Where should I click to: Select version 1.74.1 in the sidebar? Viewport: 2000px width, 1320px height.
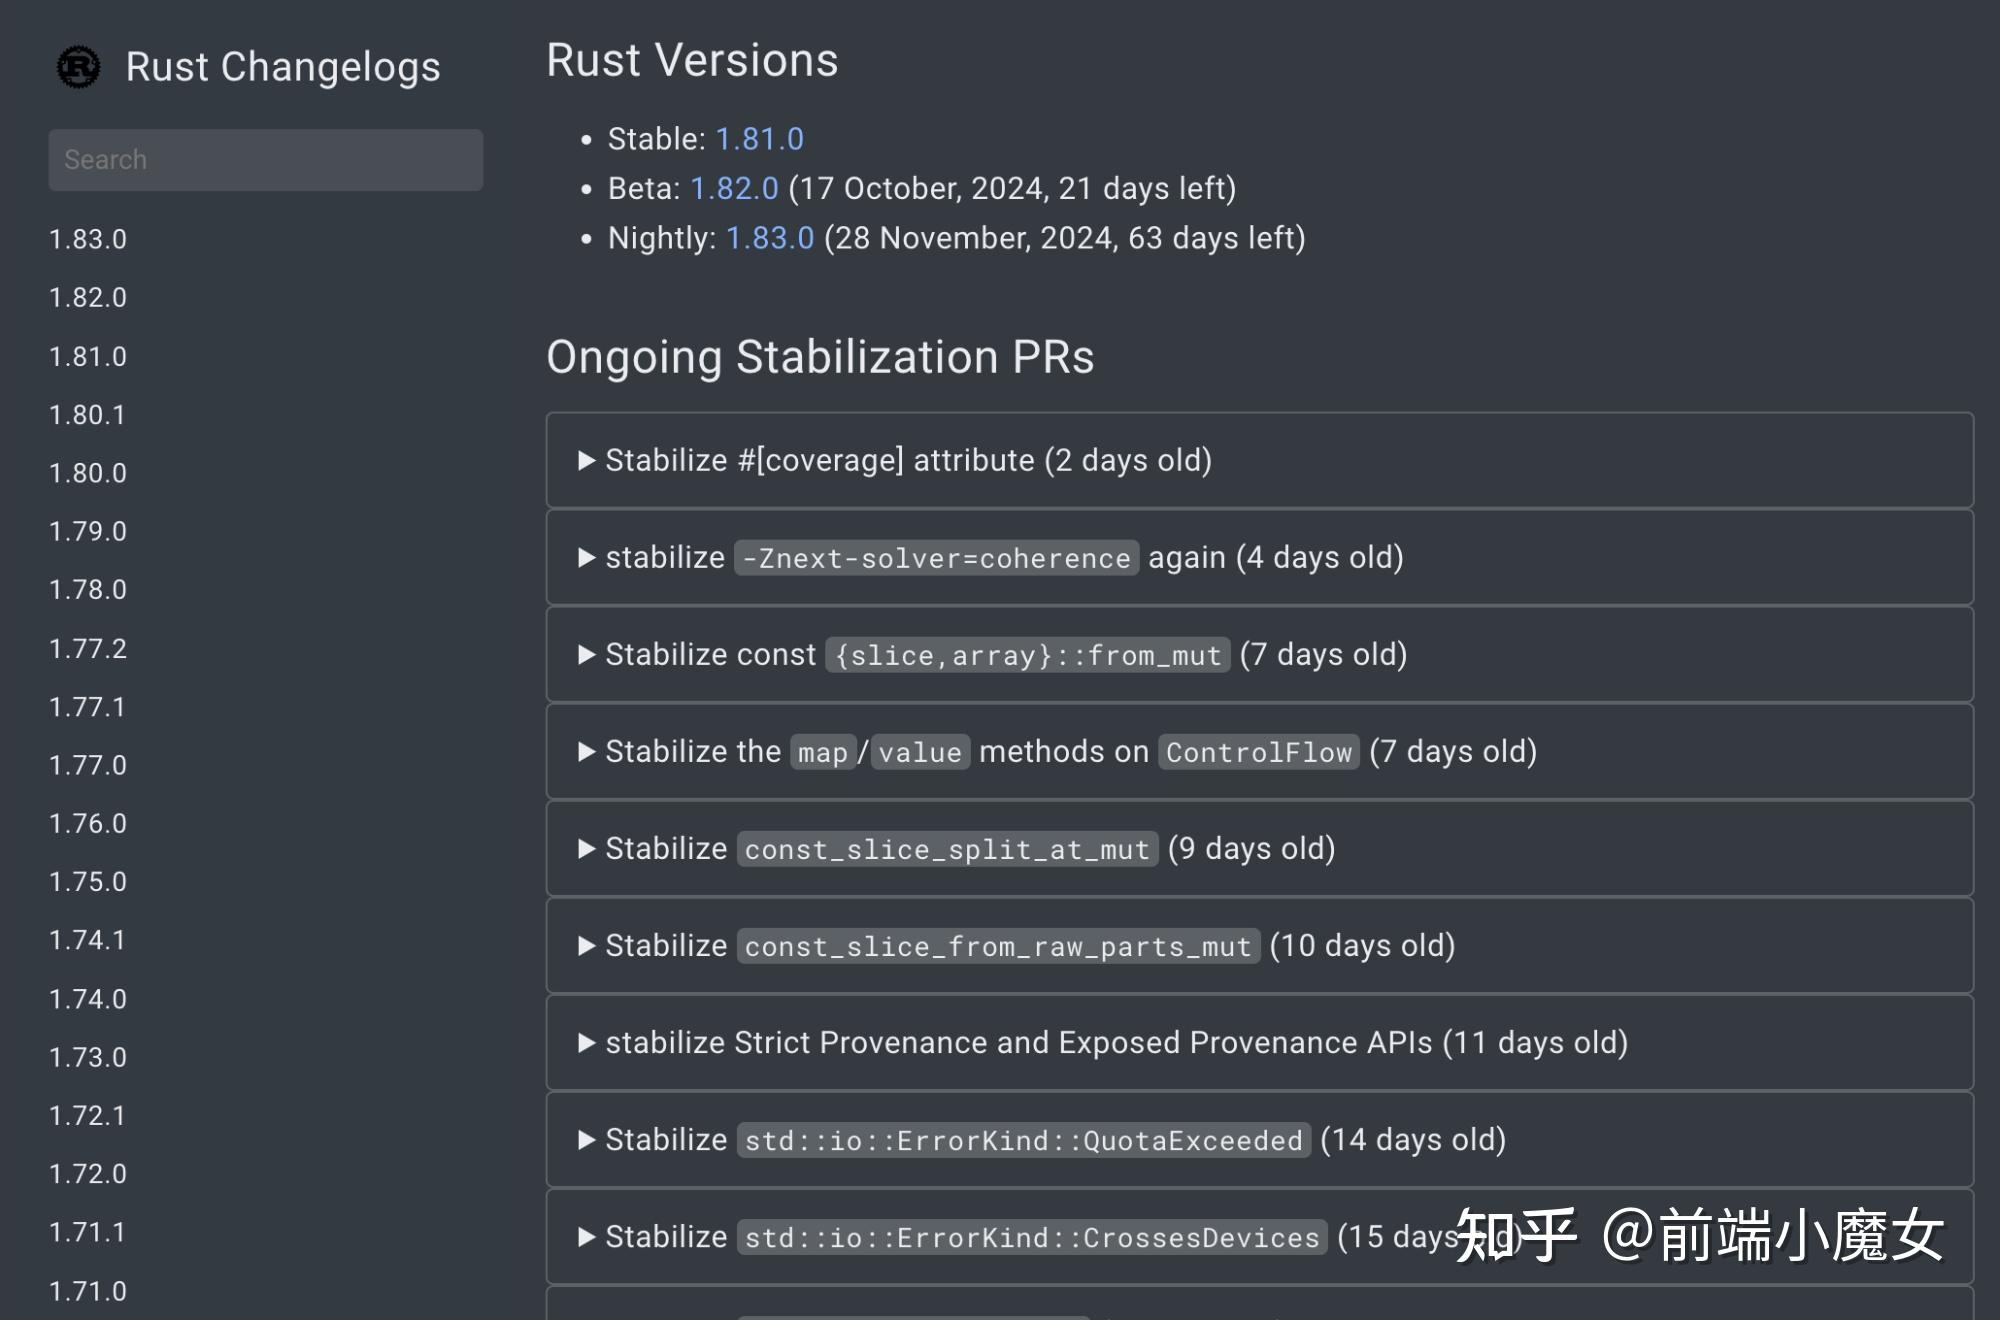coord(87,940)
